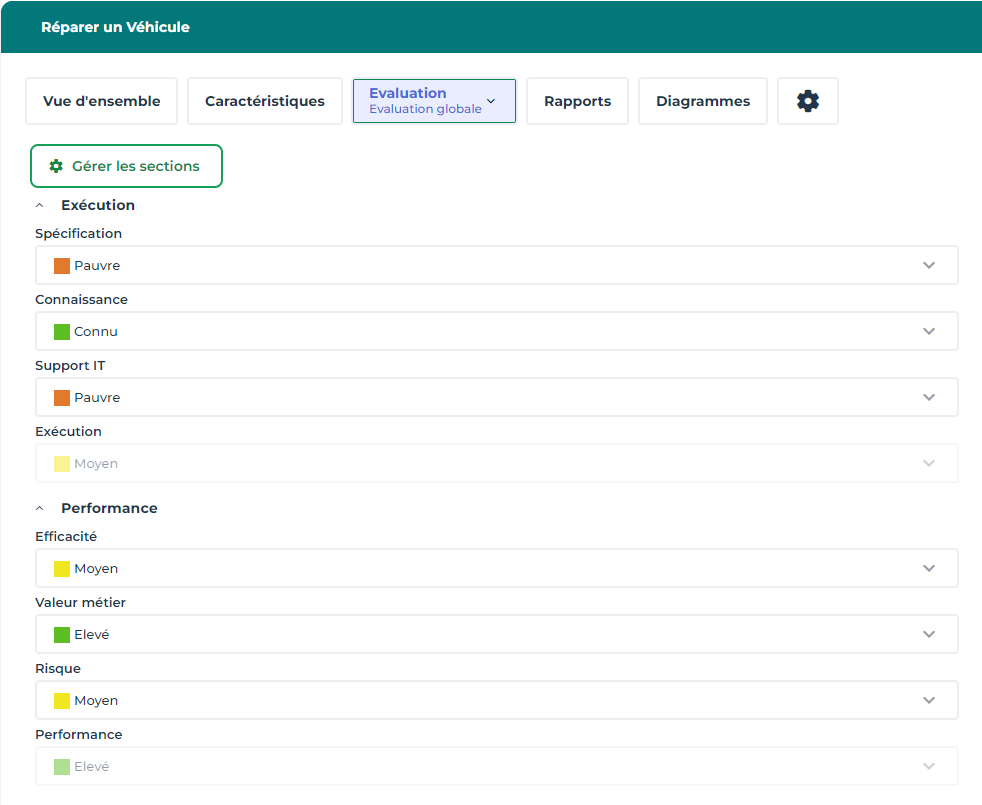Image resolution: width=982 pixels, height=805 pixels.
Task: Open Evaluation tab dropdown chevron
Action: click(x=491, y=101)
